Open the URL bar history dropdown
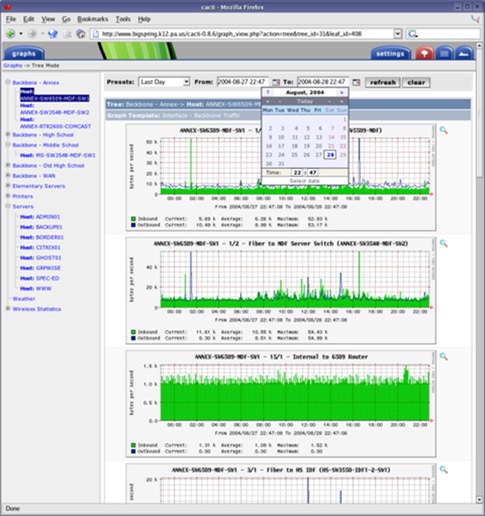The height and width of the screenshot is (516, 485). tap(397, 34)
